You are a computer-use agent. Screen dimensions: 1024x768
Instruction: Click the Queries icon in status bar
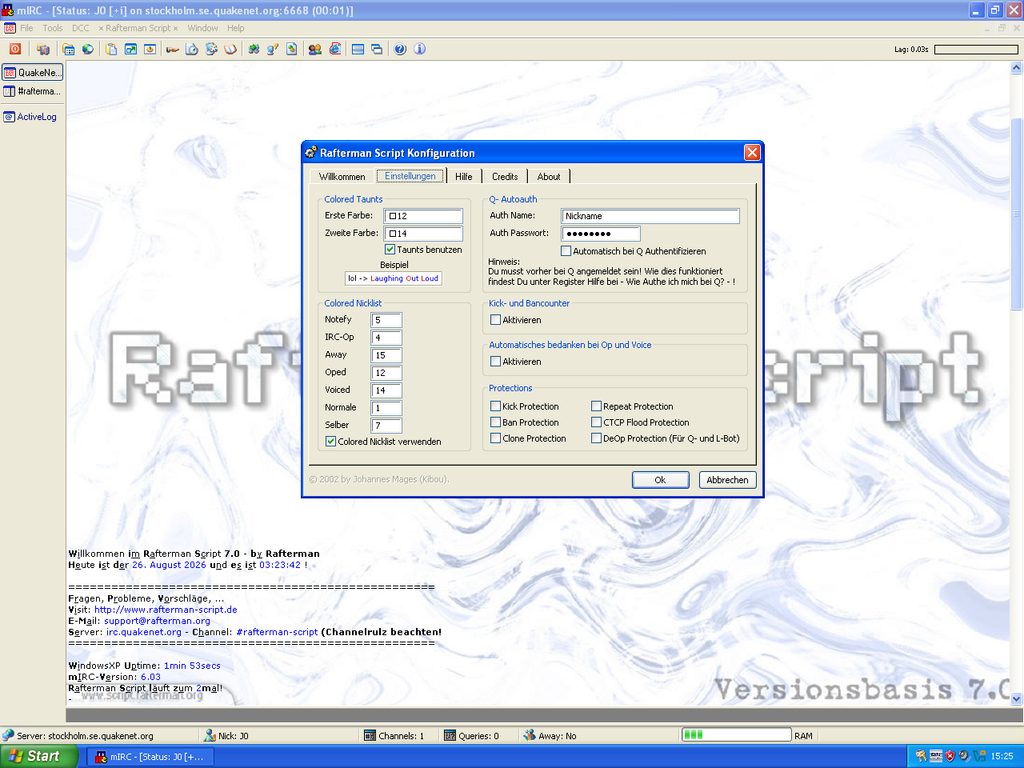pos(449,735)
